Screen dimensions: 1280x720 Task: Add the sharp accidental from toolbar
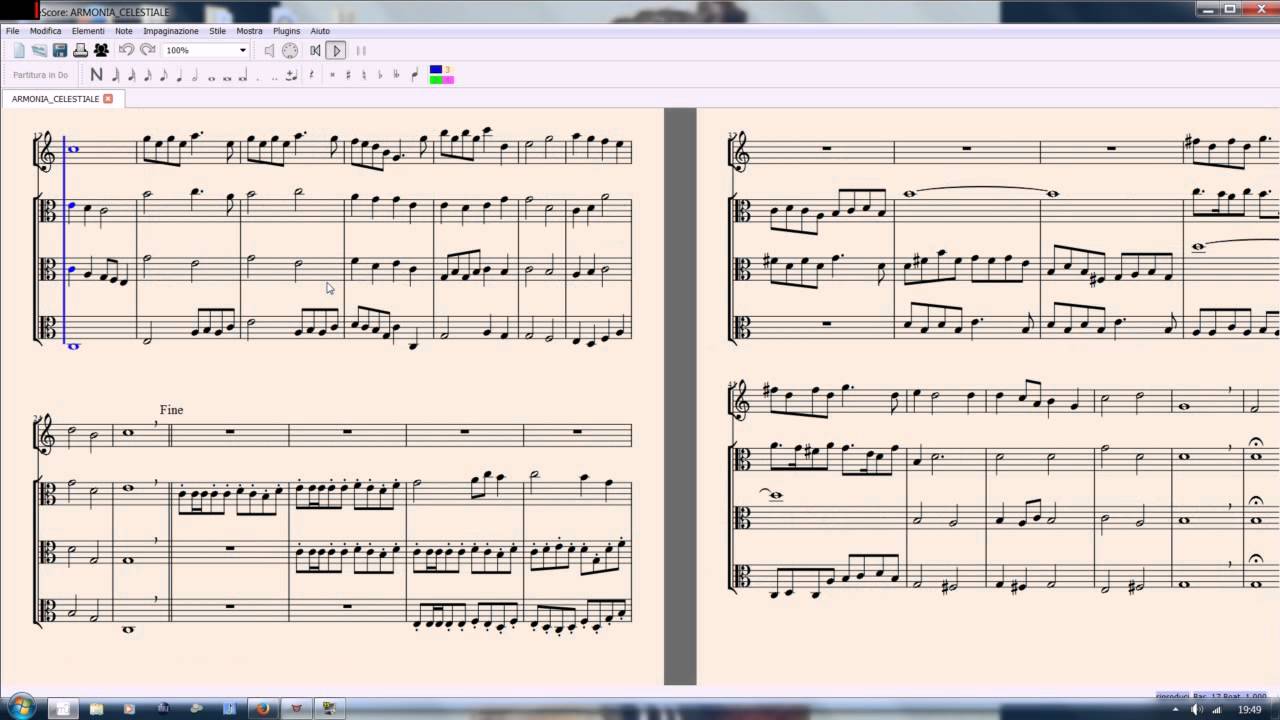pyautogui.click(x=348, y=75)
